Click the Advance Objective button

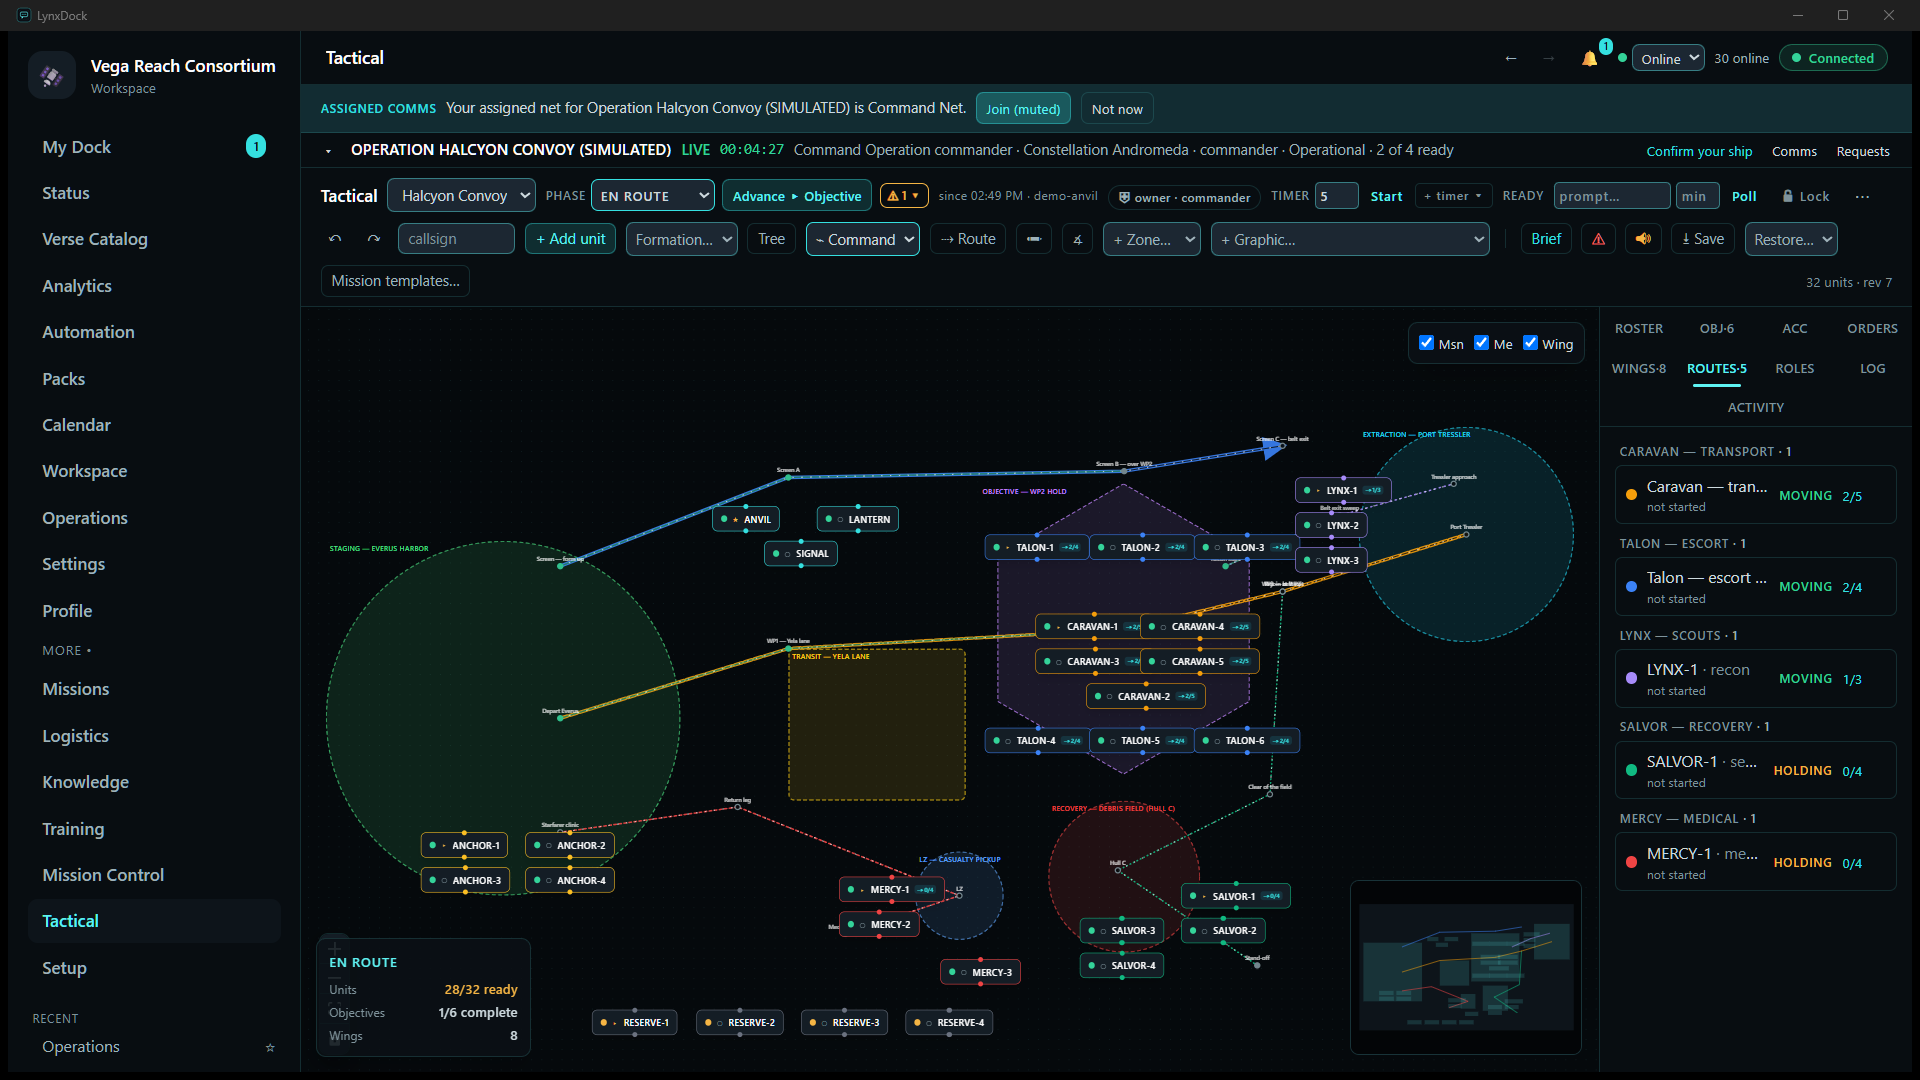(796, 196)
